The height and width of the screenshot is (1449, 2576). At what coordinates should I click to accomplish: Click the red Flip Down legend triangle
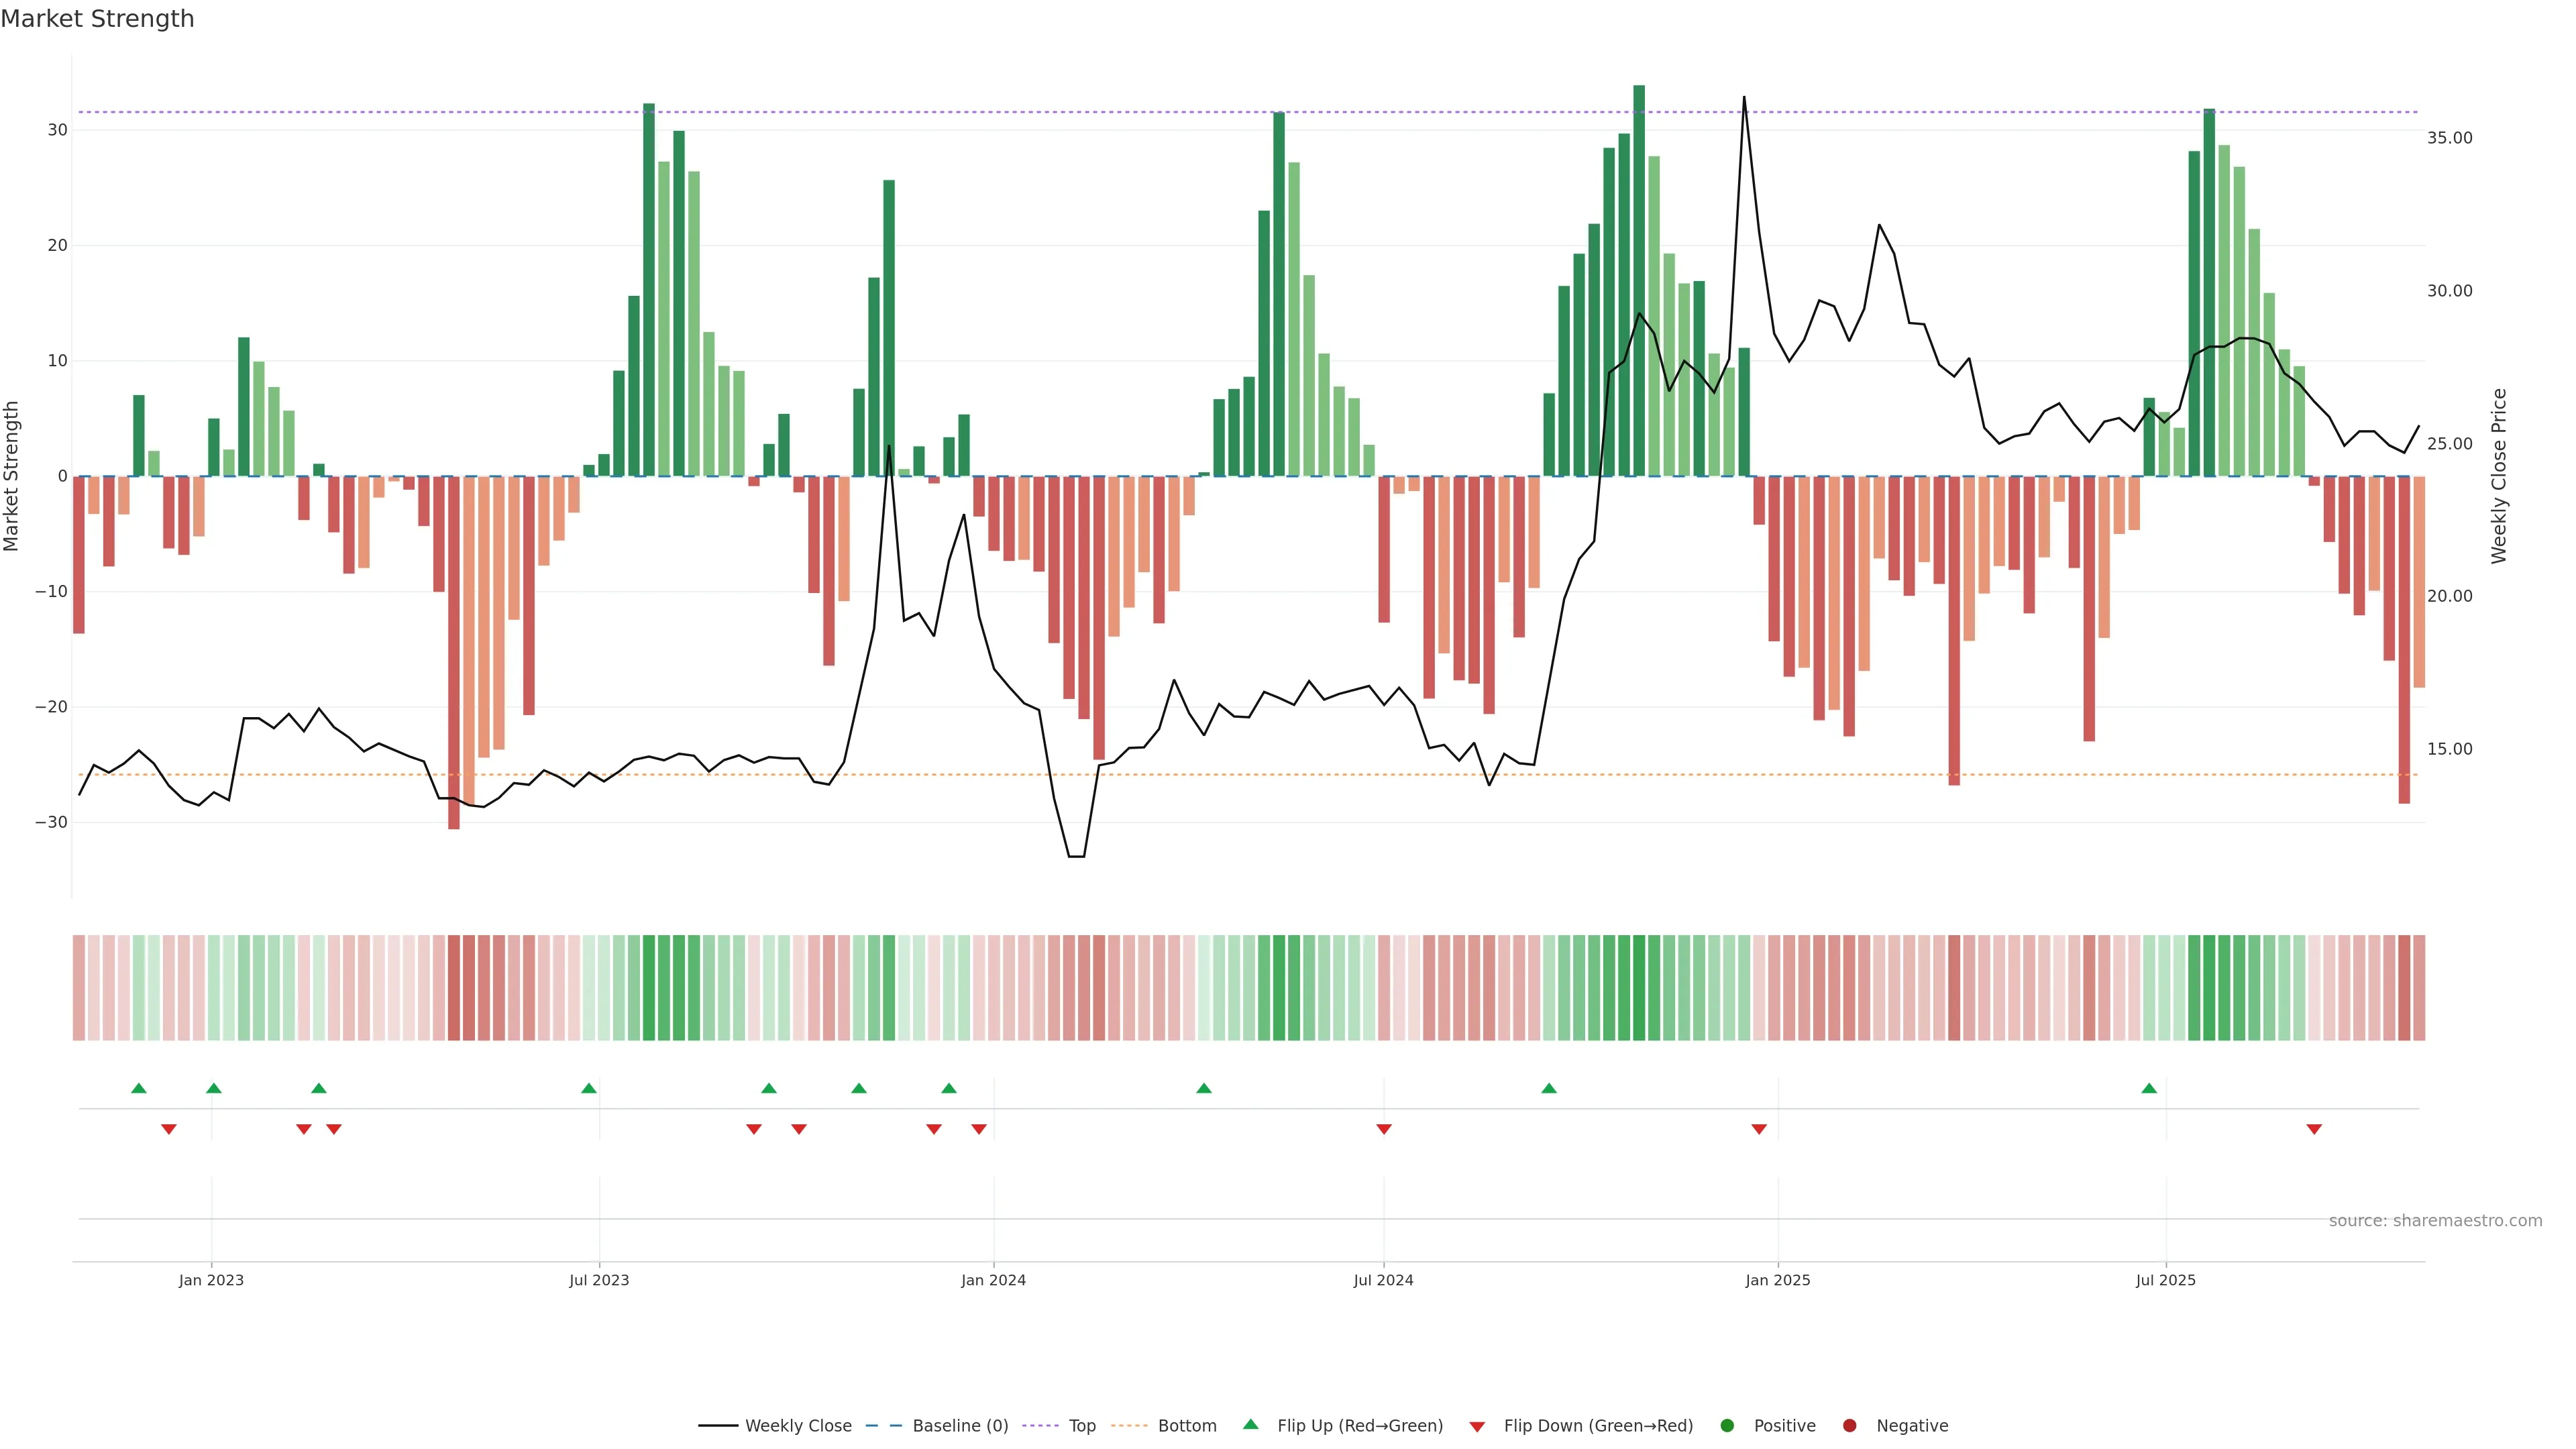1477,1427
